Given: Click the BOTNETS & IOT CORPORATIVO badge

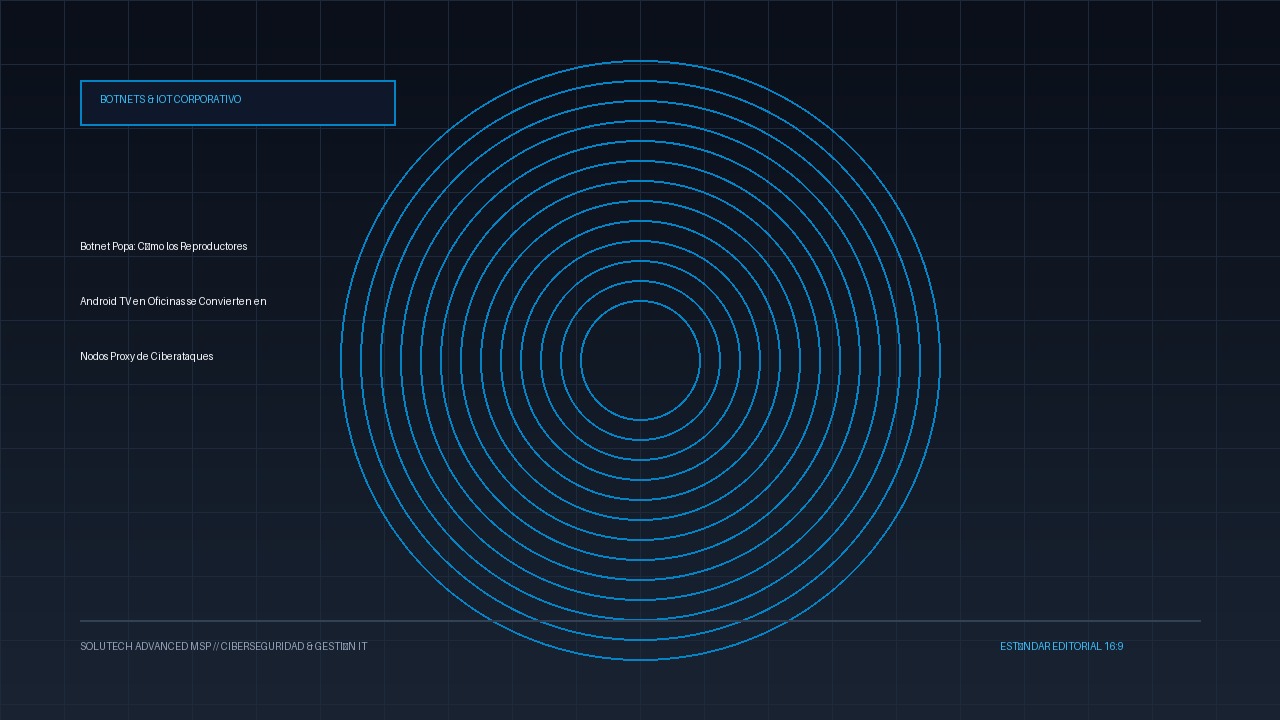Looking at the screenshot, I should (238, 103).
